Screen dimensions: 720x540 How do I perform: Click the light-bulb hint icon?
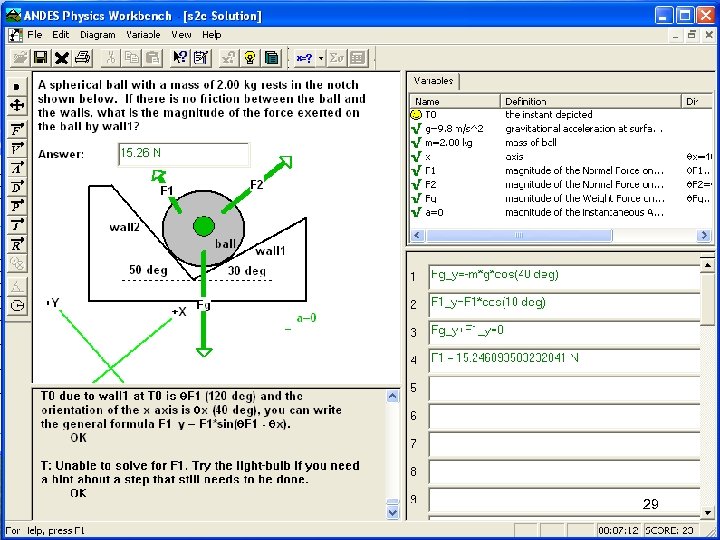coord(249,57)
